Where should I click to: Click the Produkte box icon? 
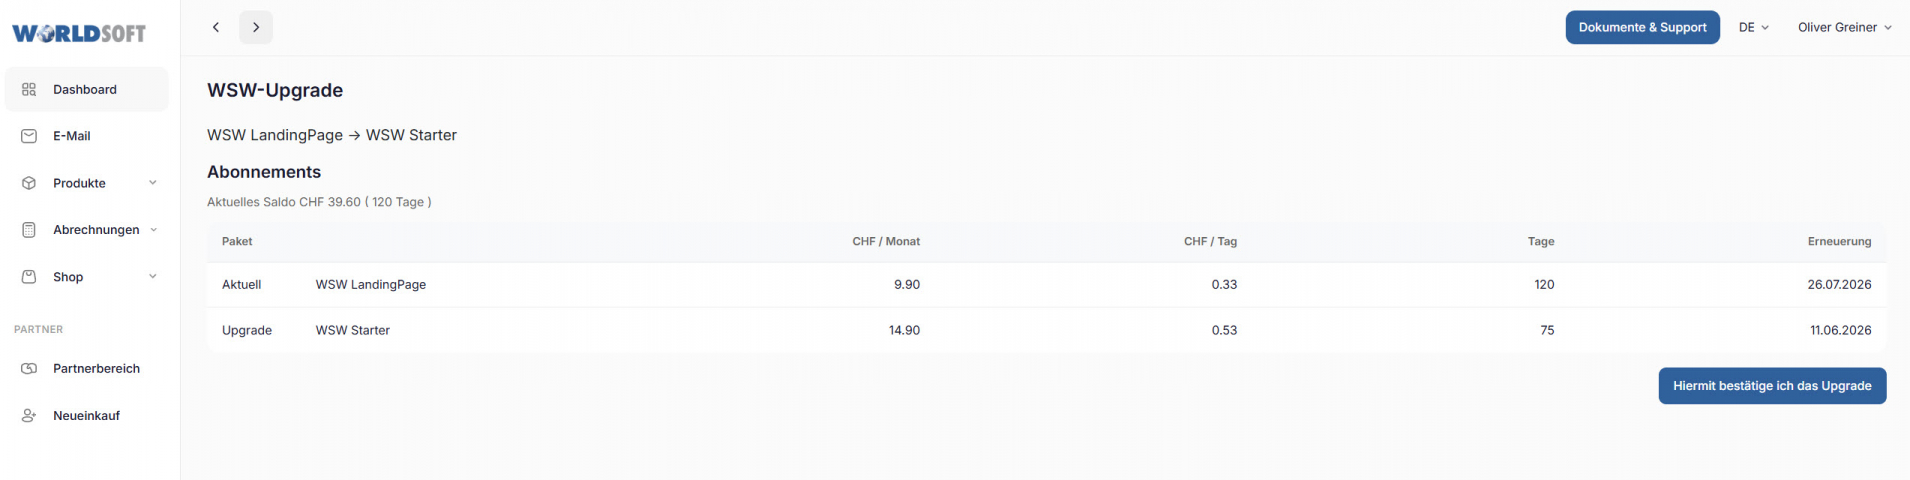click(29, 183)
